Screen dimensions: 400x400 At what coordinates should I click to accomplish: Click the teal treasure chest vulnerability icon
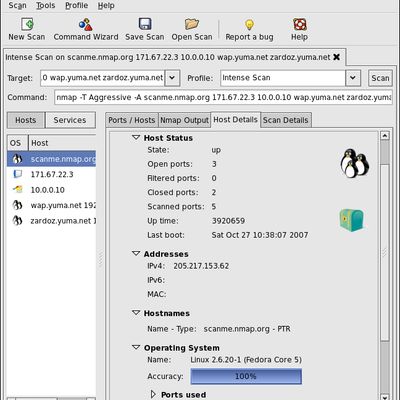click(x=352, y=220)
